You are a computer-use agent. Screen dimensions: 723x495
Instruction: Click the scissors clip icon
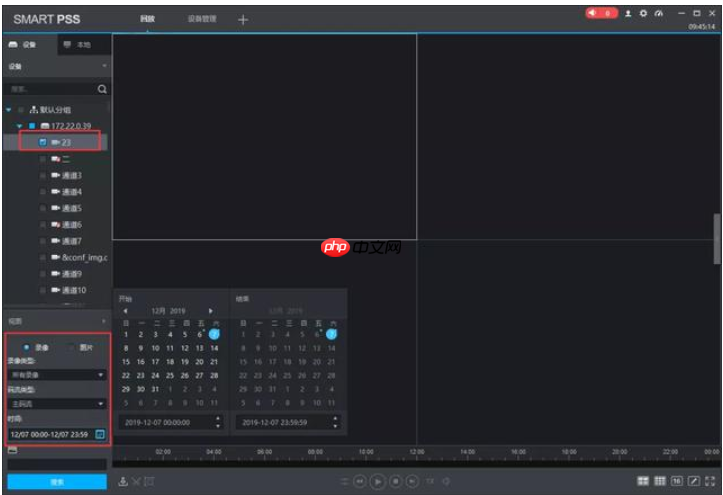tap(136, 482)
